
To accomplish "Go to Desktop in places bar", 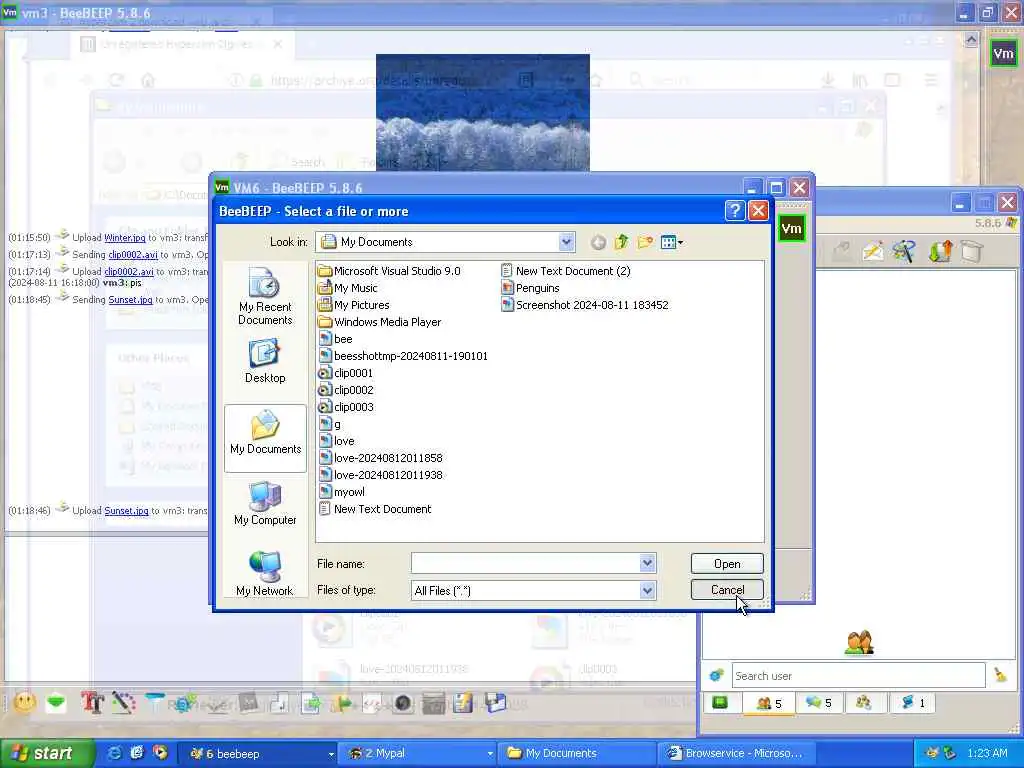I will click(265, 361).
